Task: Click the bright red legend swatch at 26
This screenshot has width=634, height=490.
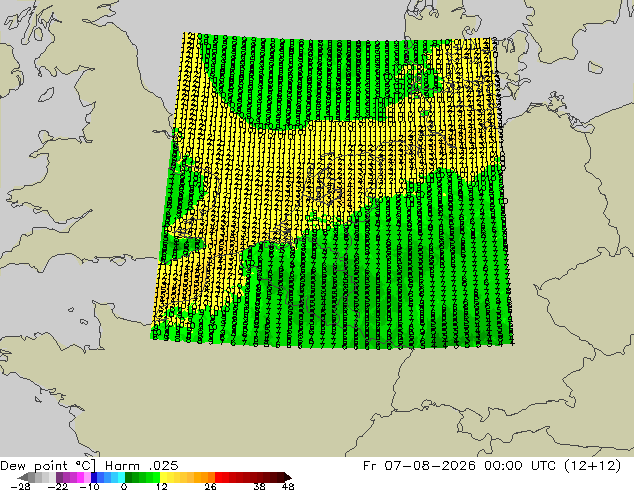Action: 218,477
